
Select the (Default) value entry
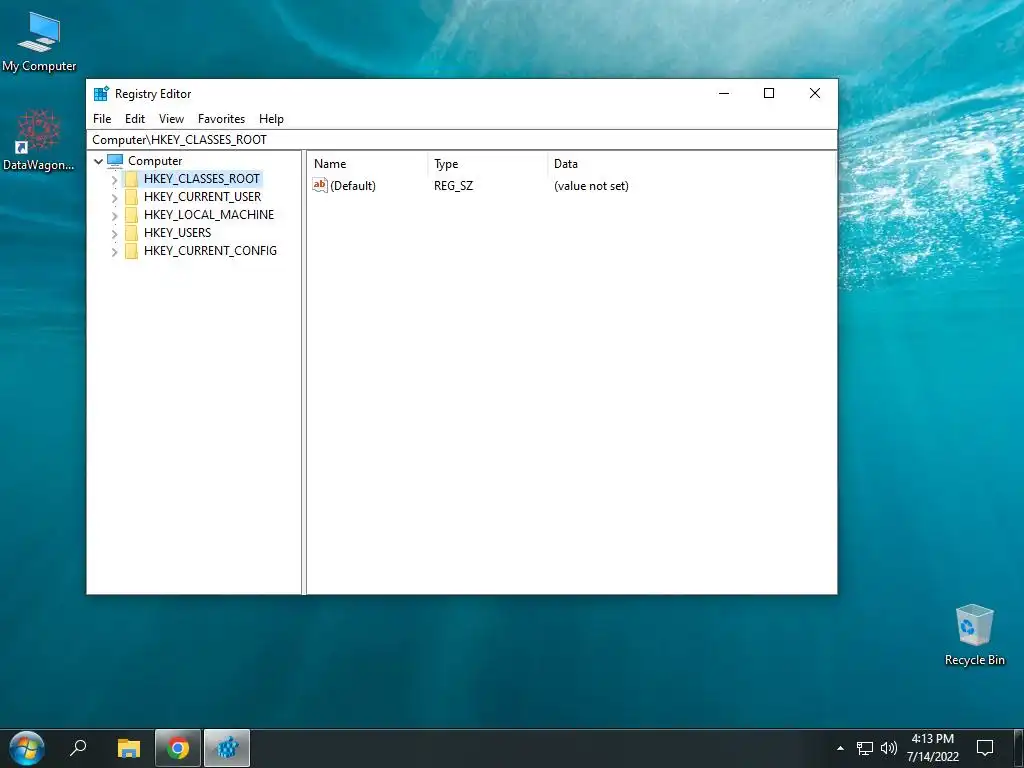pos(353,186)
